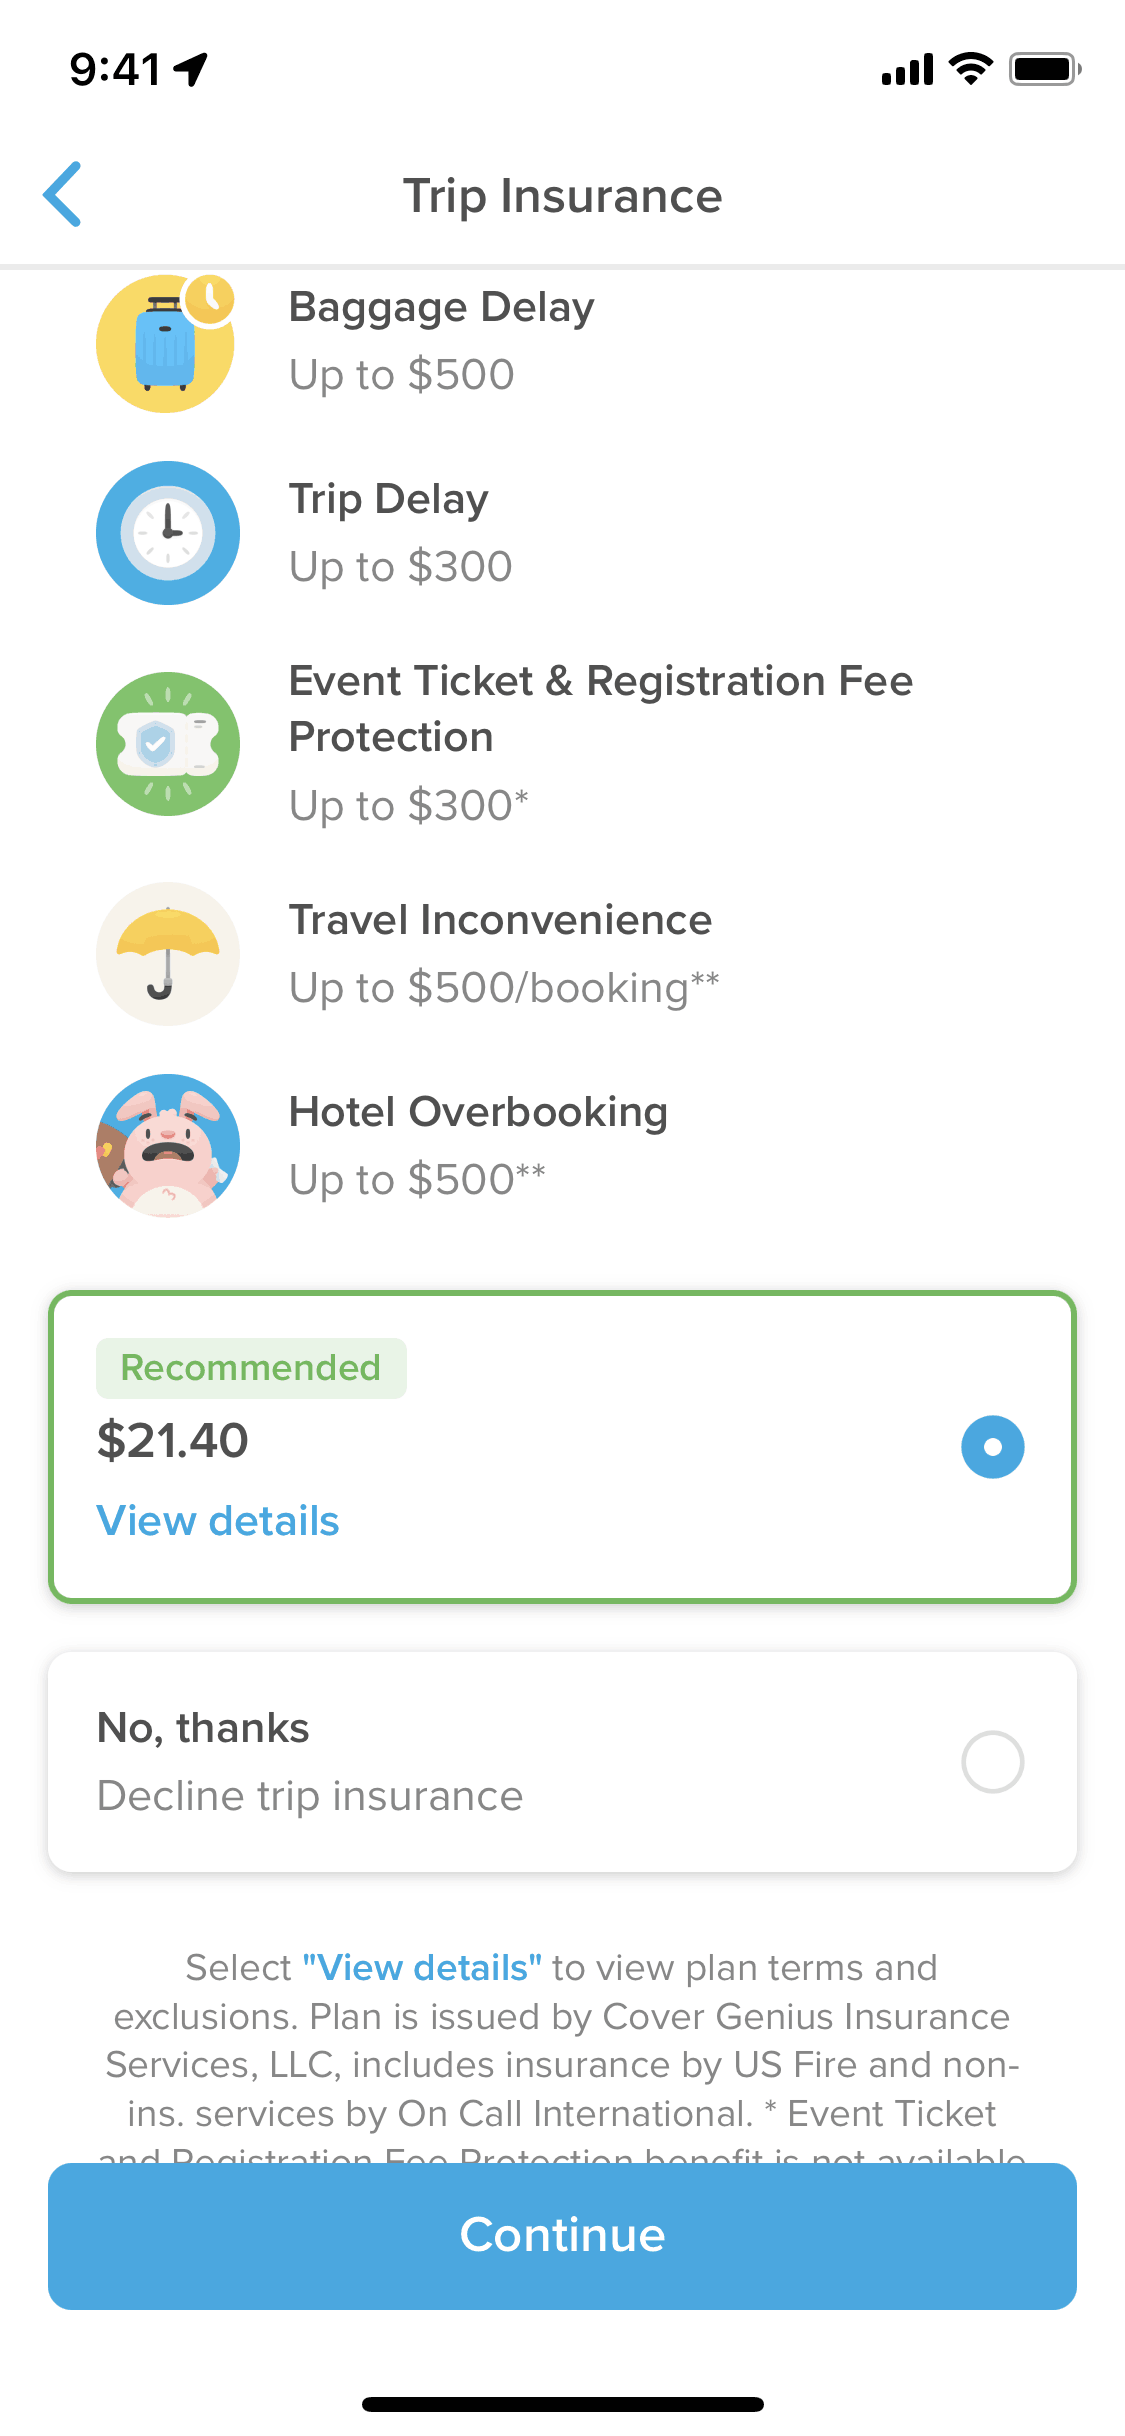Tap "View details" link in disclaimer text
The width and height of the screenshot is (1125, 2436).
[422, 1968]
